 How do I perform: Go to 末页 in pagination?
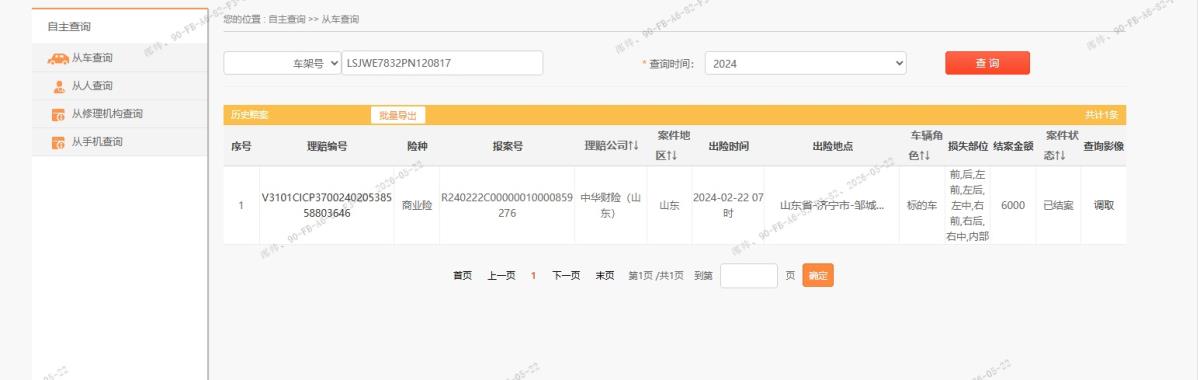click(x=605, y=275)
